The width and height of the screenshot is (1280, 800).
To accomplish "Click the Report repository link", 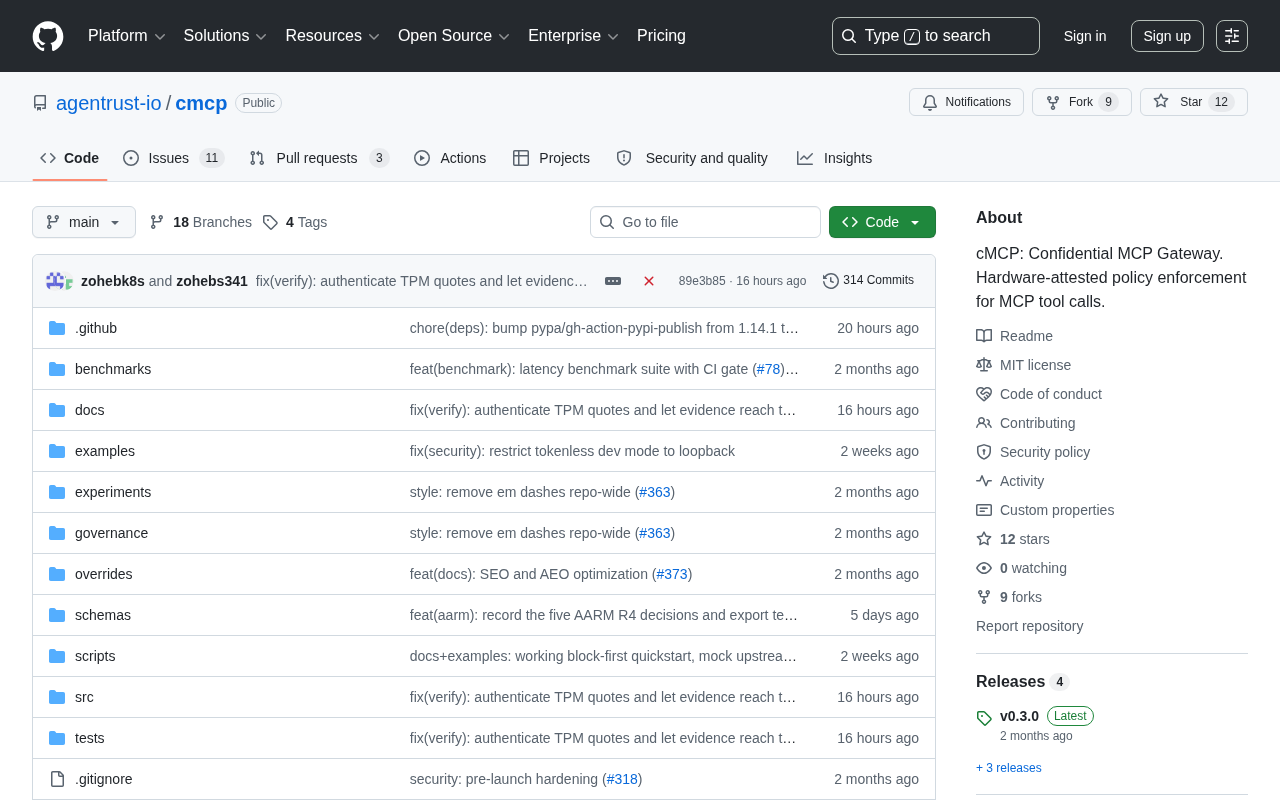I will point(1030,626).
